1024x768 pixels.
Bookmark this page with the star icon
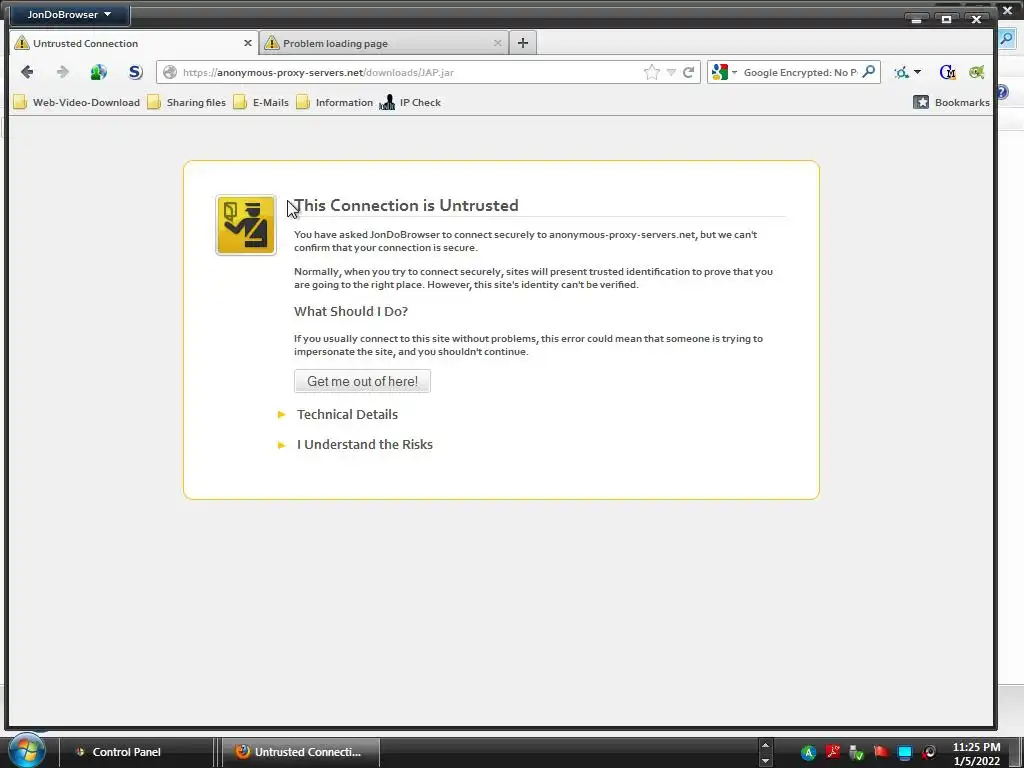[651, 72]
